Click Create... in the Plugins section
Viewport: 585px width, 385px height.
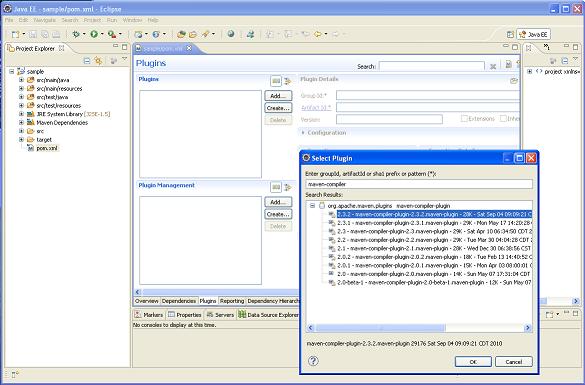(x=278, y=108)
